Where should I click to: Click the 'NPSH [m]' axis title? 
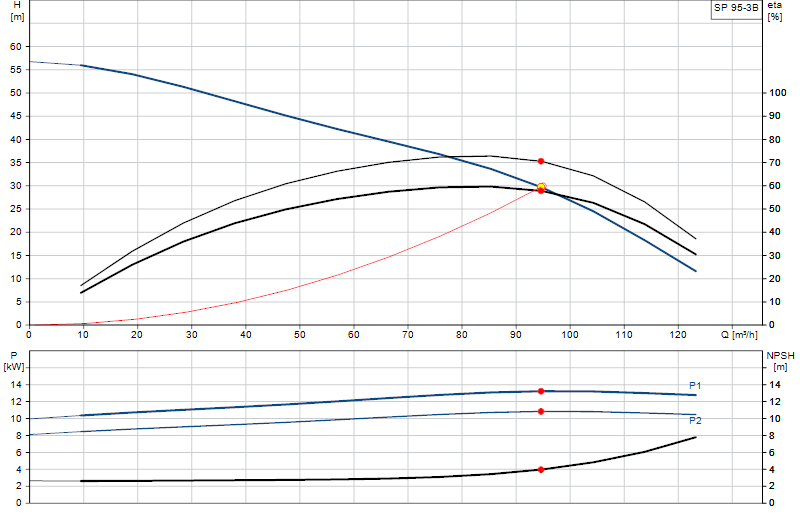tap(780, 361)
